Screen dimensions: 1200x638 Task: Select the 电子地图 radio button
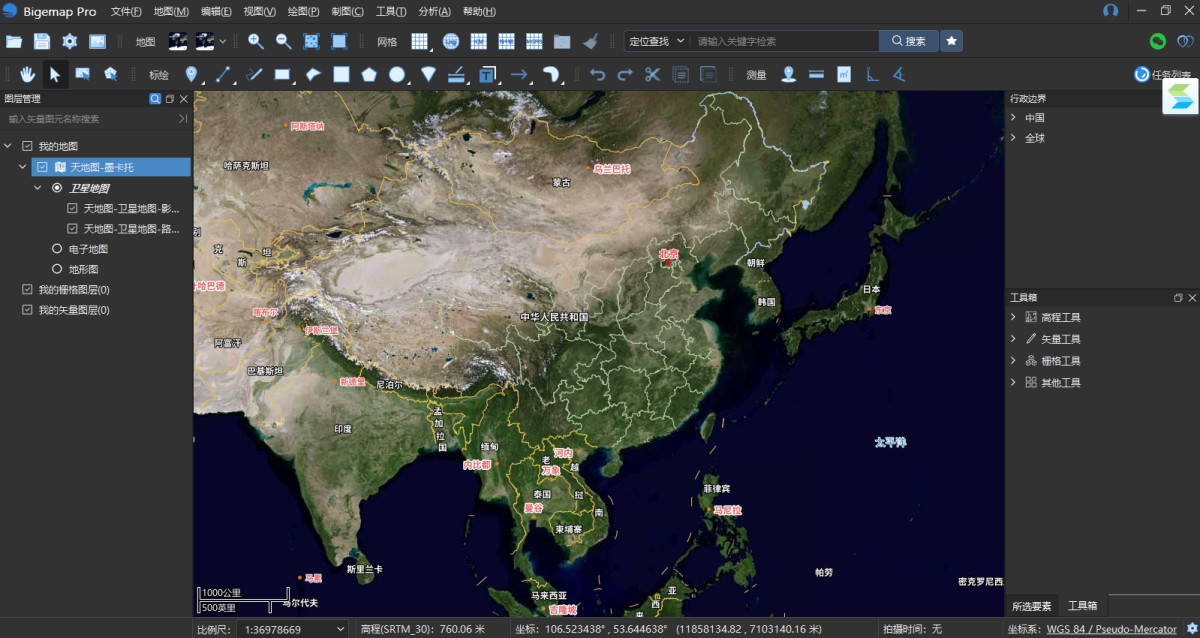(57, 249)
